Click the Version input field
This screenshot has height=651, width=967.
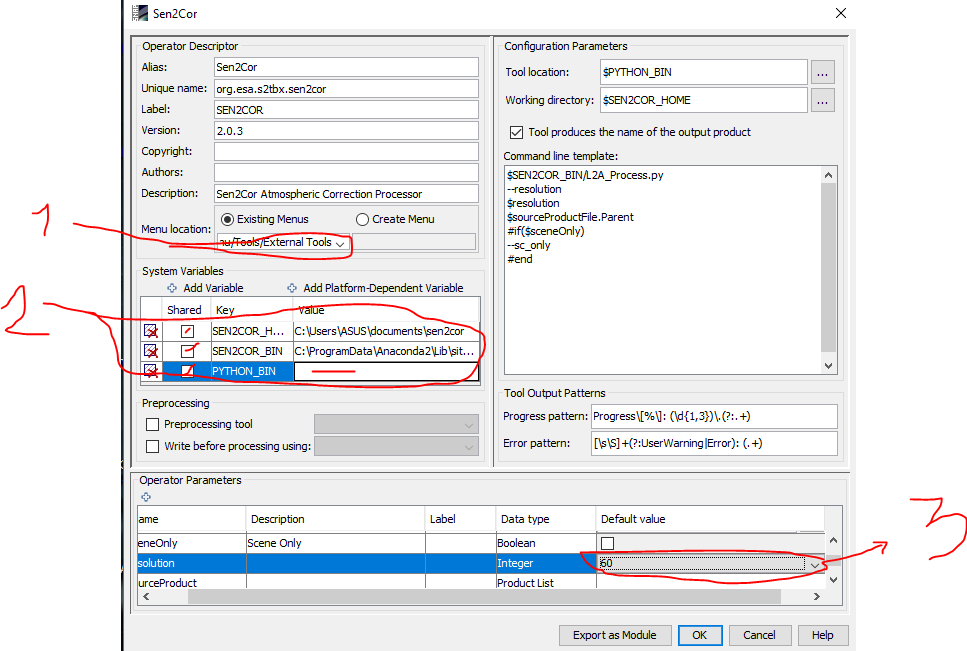pos(346,131)
